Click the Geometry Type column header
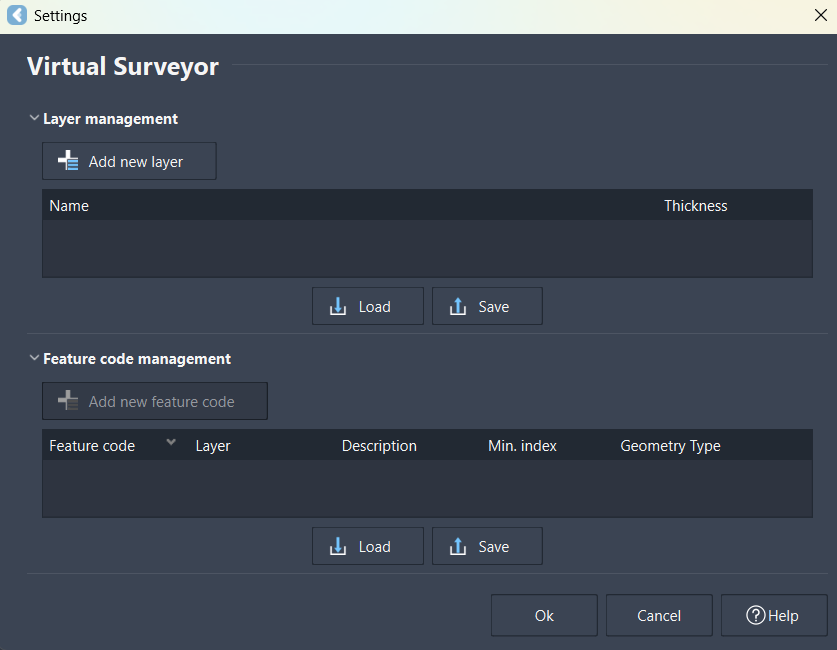 tap(670, 446)
